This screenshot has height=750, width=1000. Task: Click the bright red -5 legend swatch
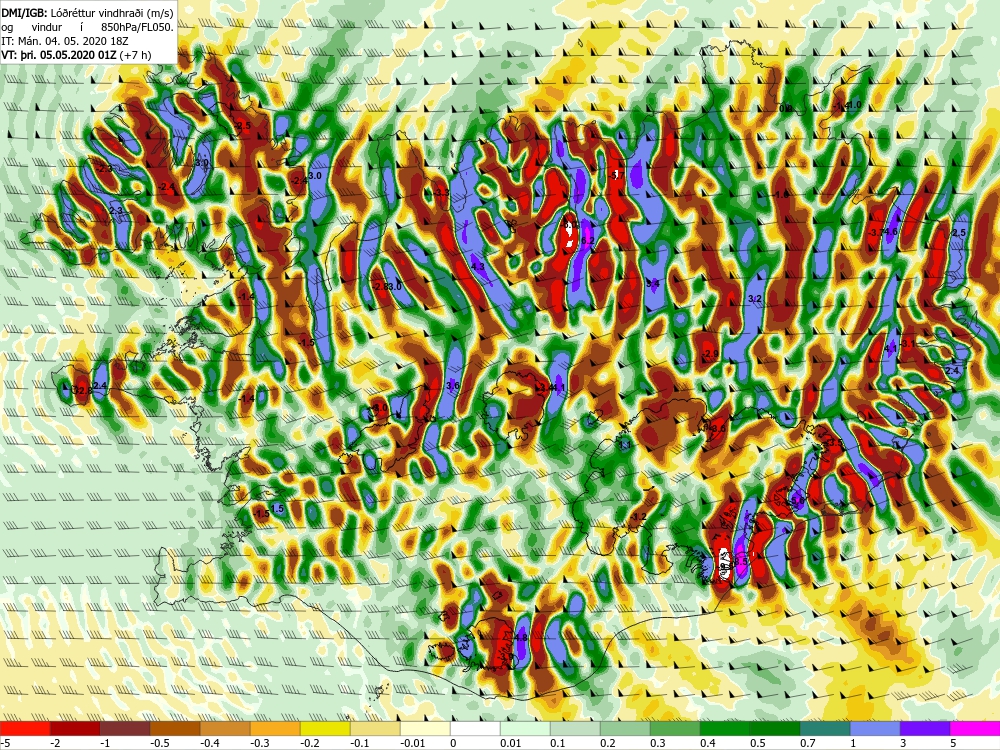click(25, 729)
